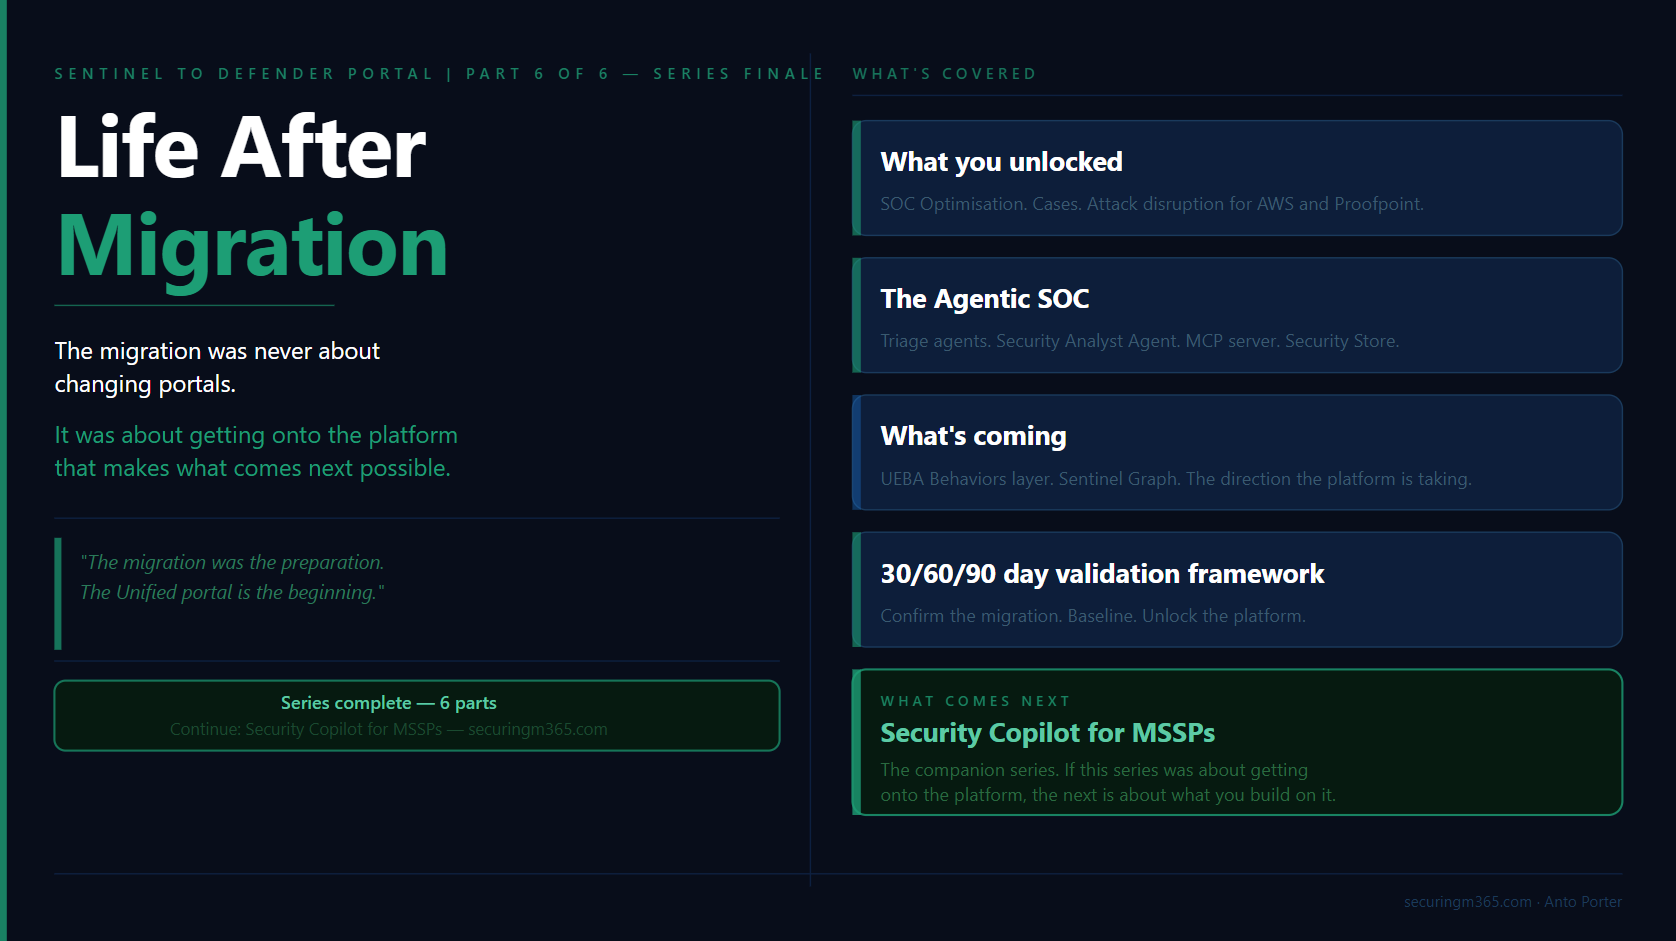1676x941 pixels.
Task: Select 'The Agentic SOC' card
Action: click(x=1237, y=315)
